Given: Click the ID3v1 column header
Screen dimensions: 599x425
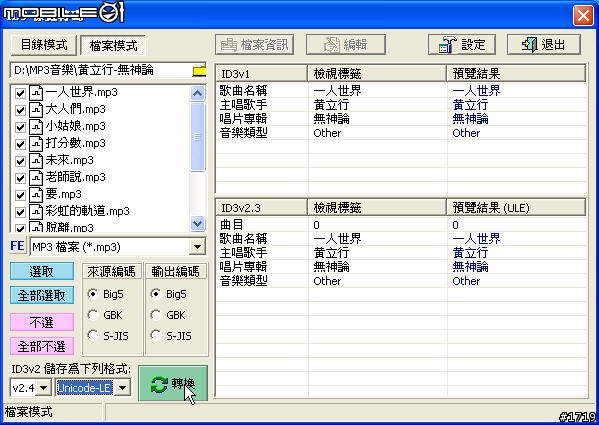Looking at the screenshot, I should click(x=262, y=73).
